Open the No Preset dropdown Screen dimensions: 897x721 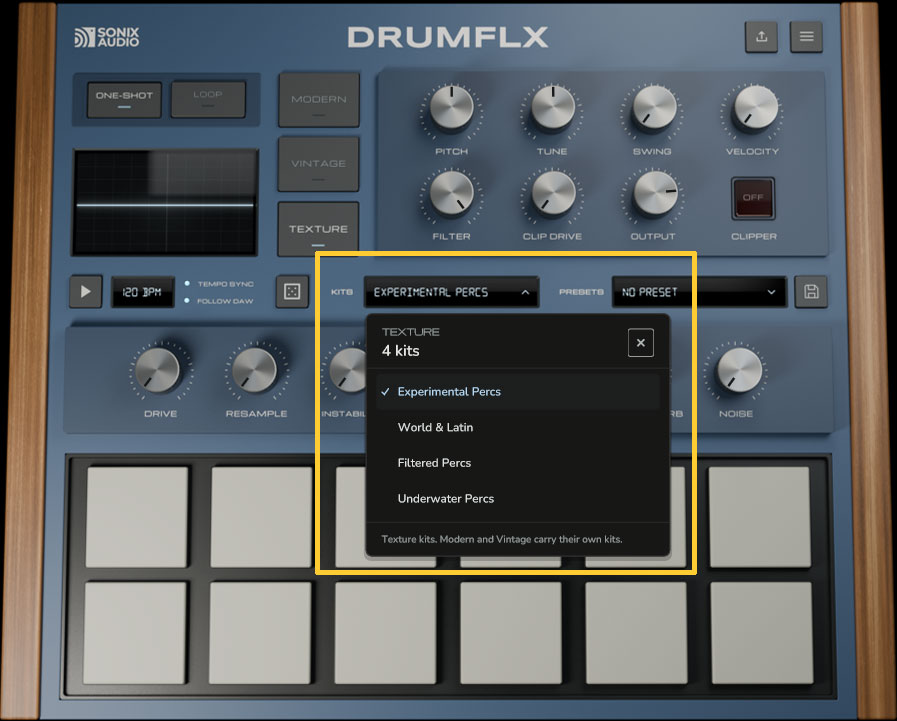699,292
